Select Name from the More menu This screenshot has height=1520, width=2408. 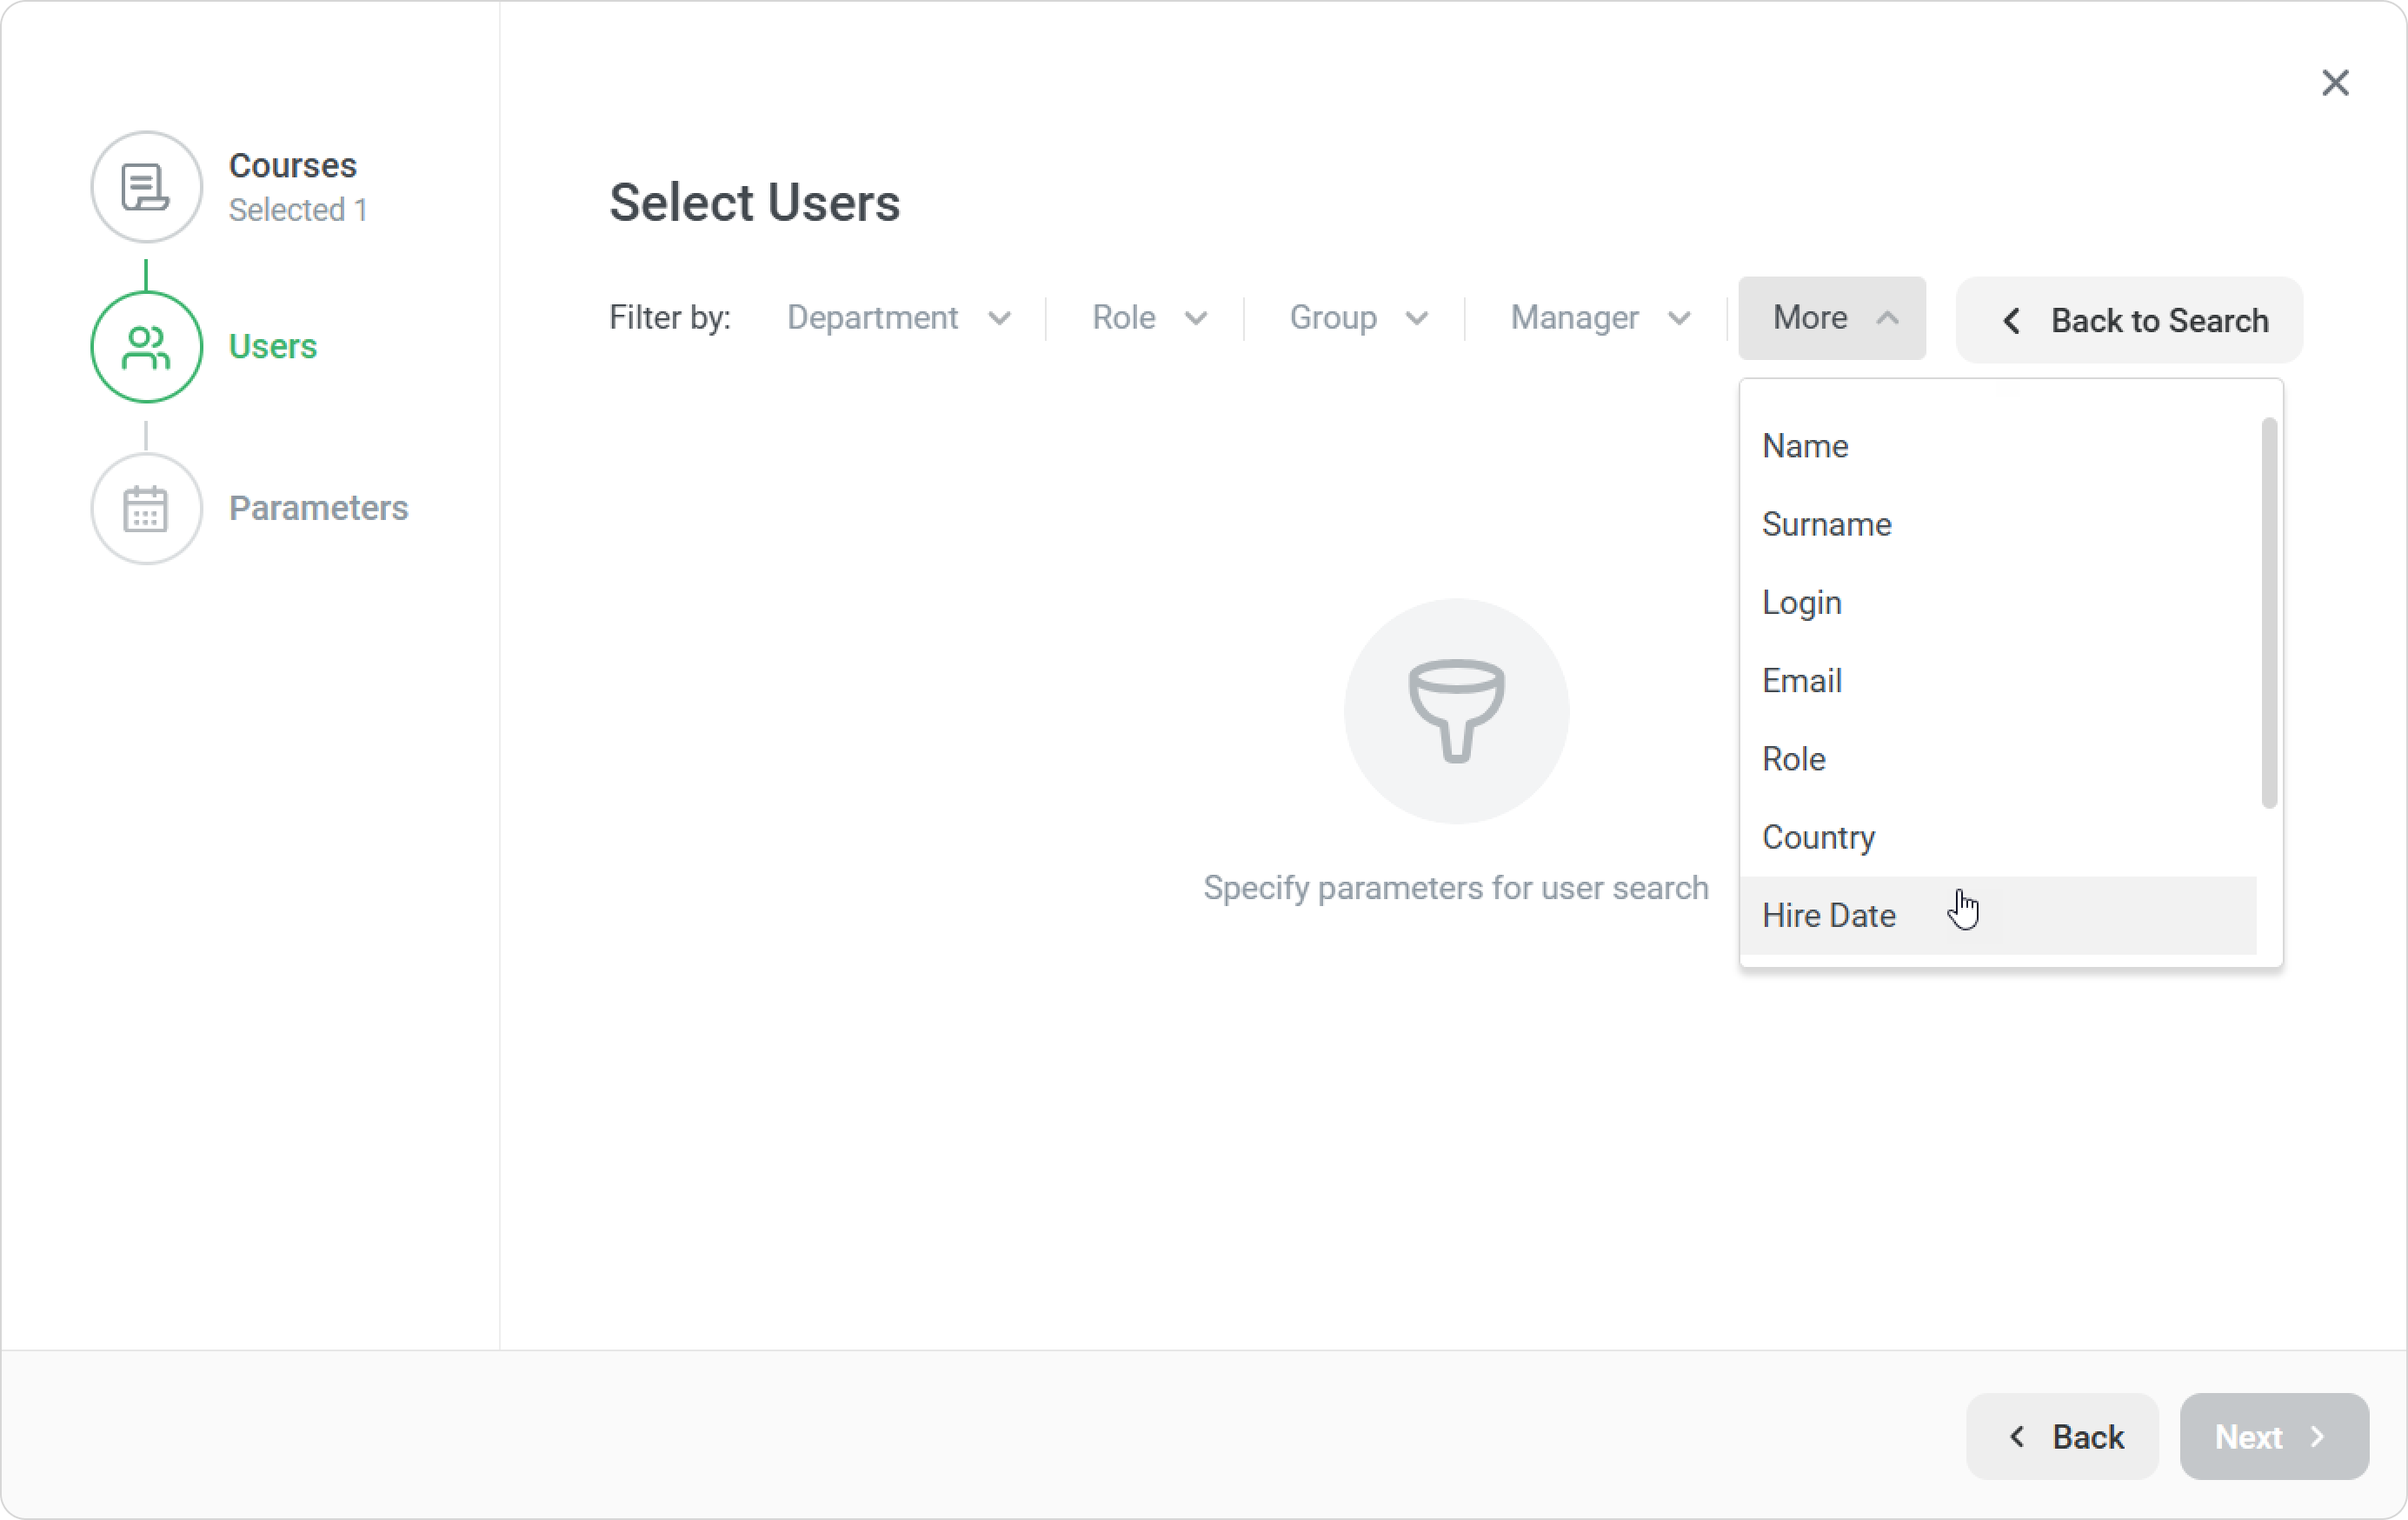click(1805, 446)
